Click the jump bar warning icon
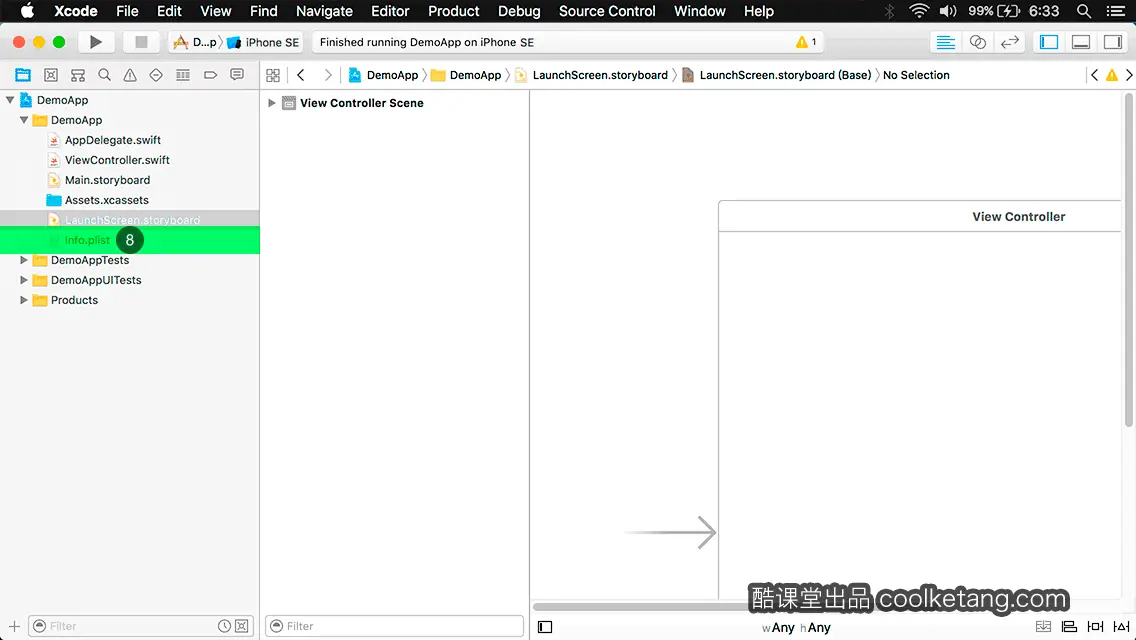1136x640 pixels. click(x=1111, y=75)
